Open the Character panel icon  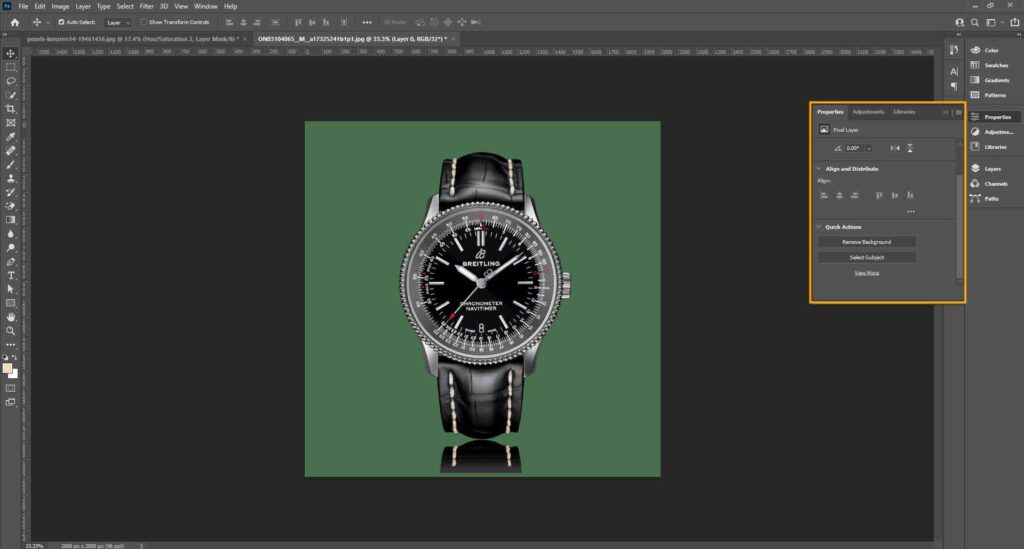pos(954,71)
